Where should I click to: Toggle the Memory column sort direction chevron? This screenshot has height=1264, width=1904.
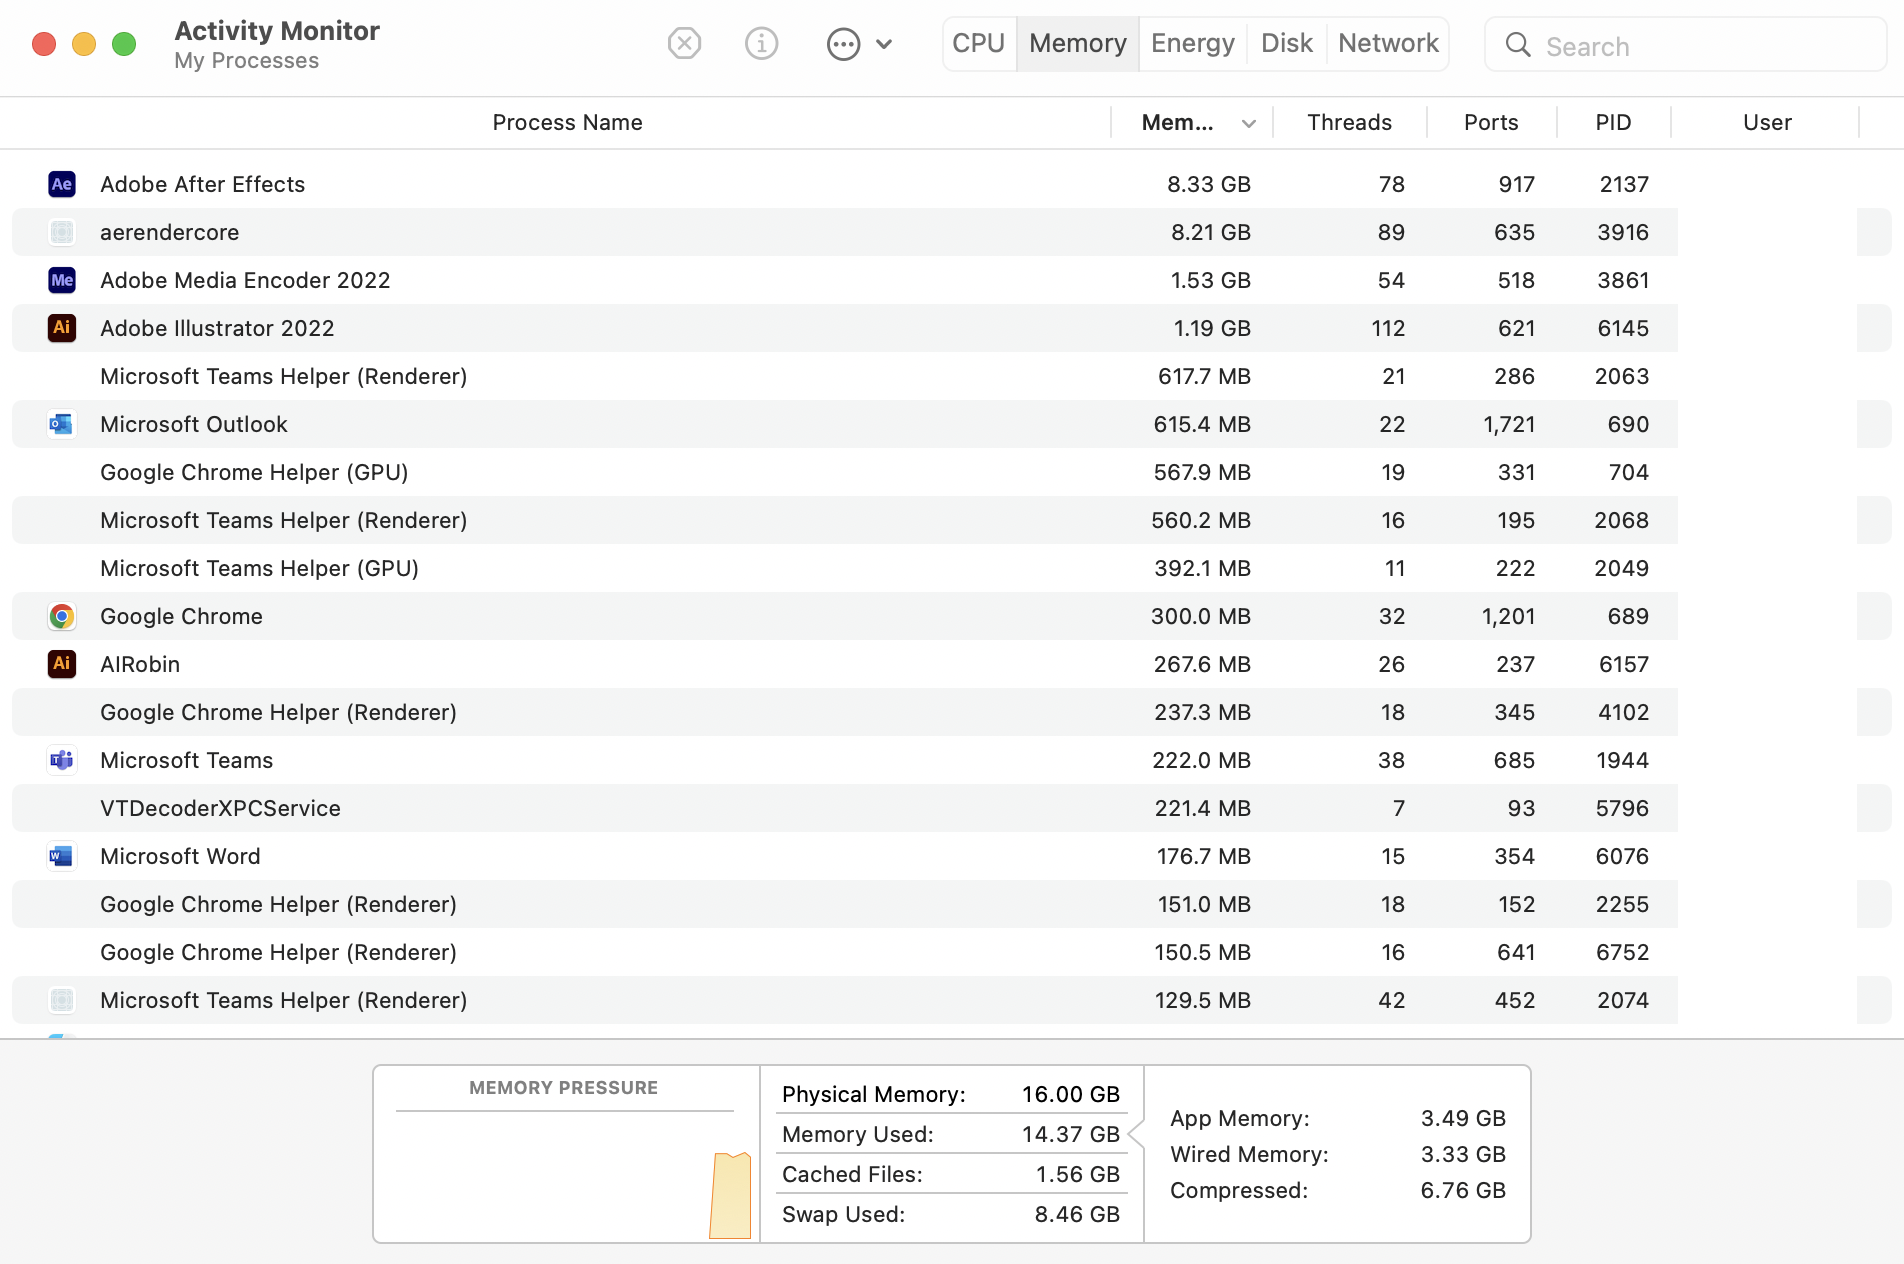tap(1249, 124)
